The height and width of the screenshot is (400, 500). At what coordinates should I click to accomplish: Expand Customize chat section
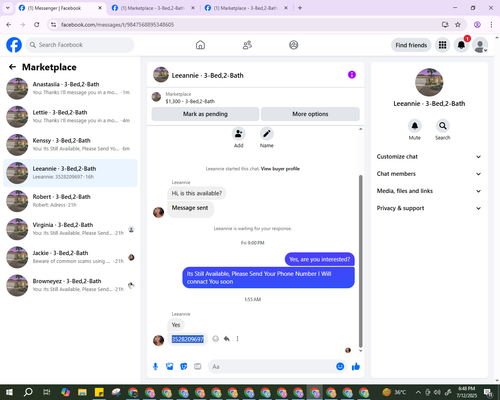pos(429,157)
